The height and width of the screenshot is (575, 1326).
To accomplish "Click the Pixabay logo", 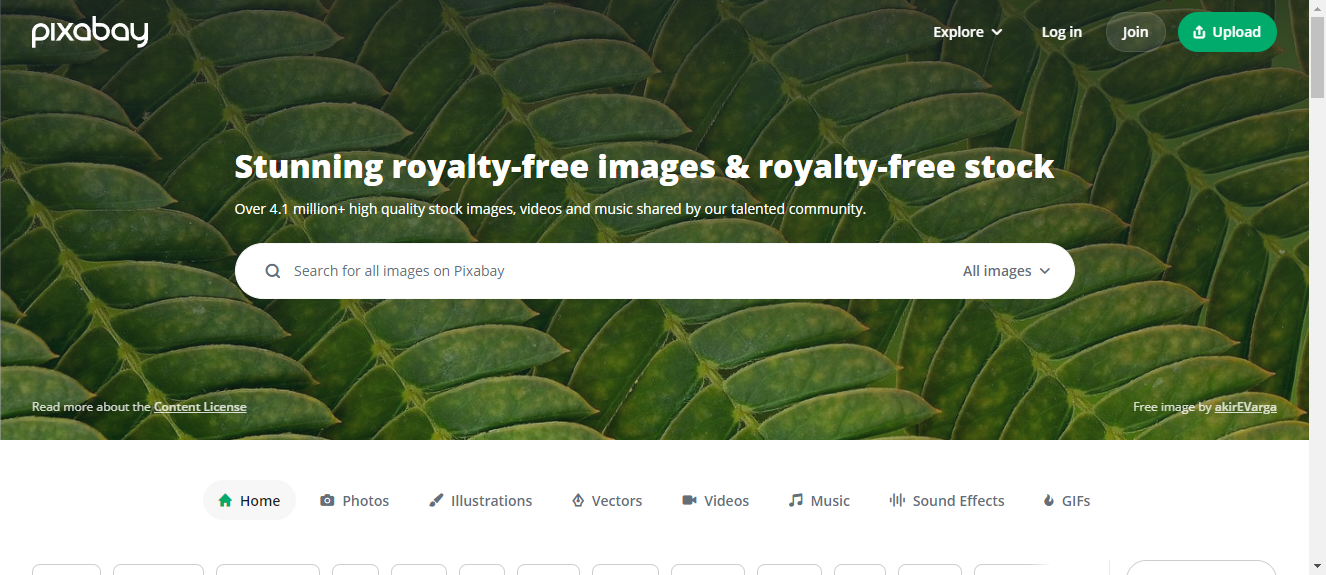I will pyautogui.click(x=90, y=32).
